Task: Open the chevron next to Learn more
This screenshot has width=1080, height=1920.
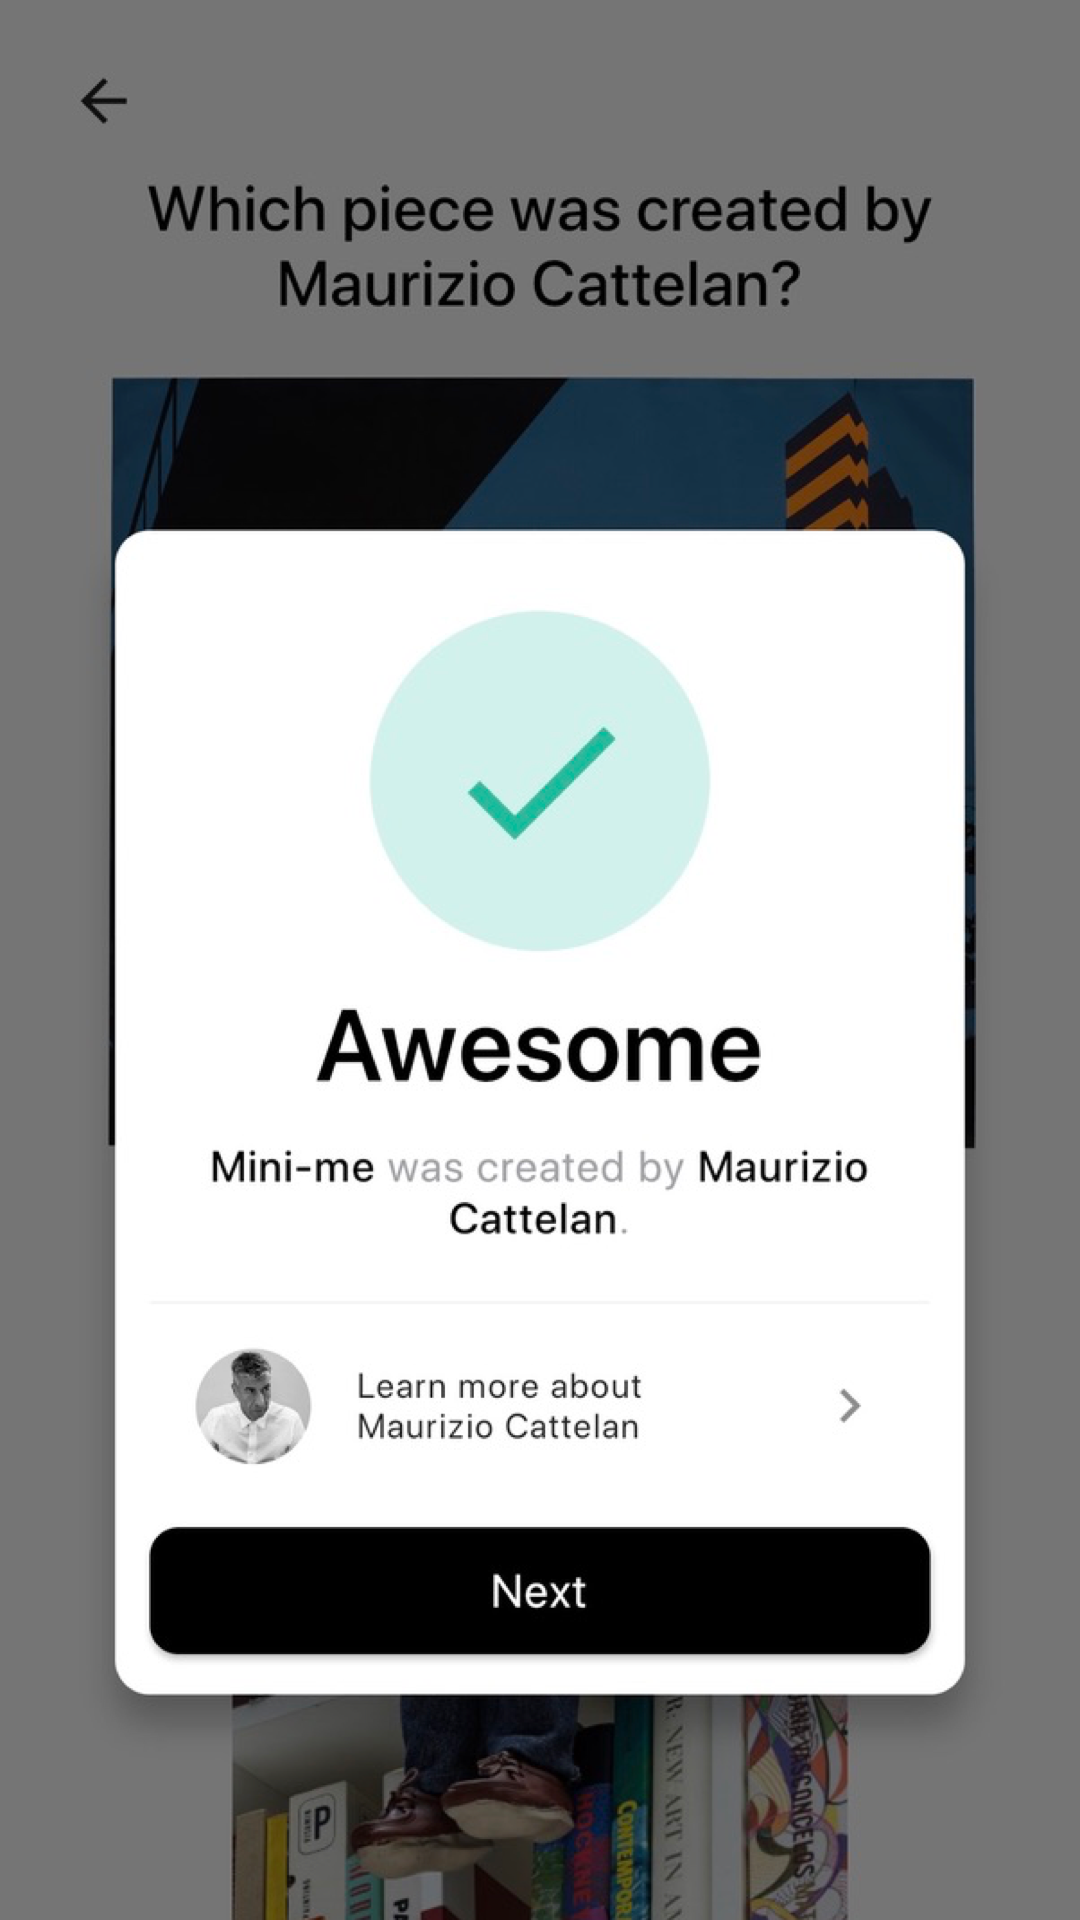Action: coord(849,1405)
